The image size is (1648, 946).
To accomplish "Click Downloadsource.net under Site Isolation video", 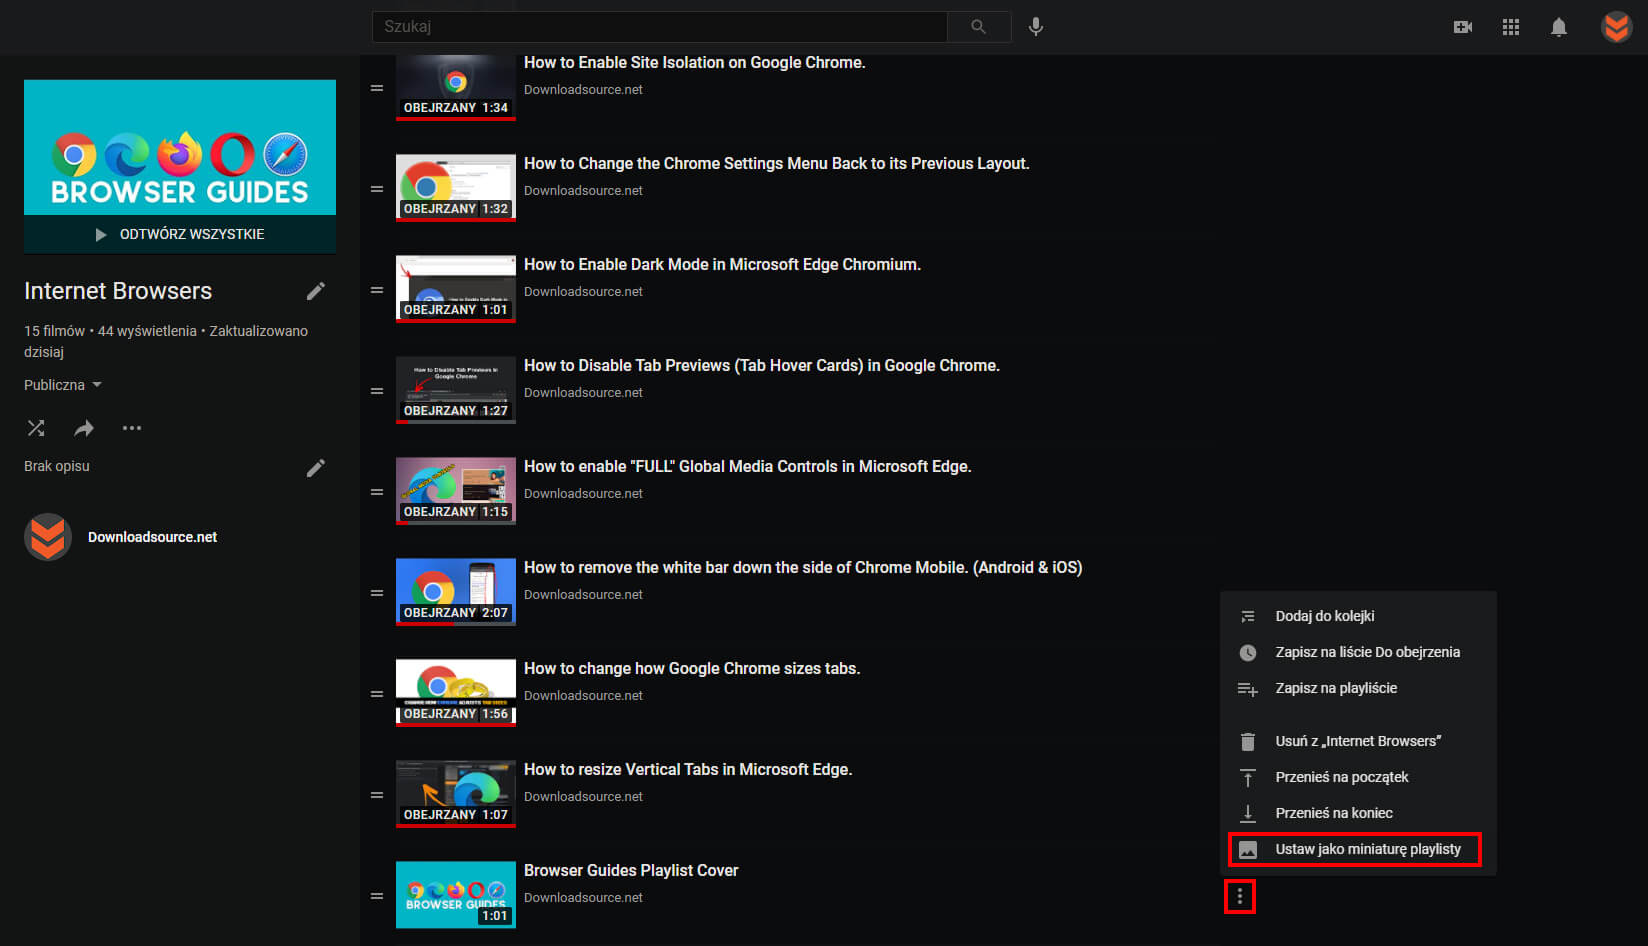I will (583, 89).
